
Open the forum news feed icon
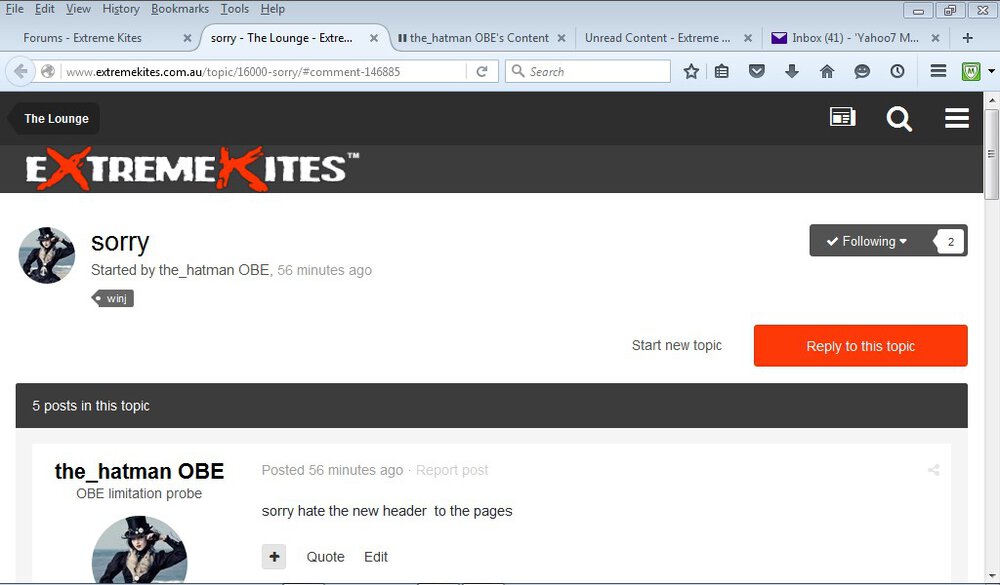(x=842, y=118)
